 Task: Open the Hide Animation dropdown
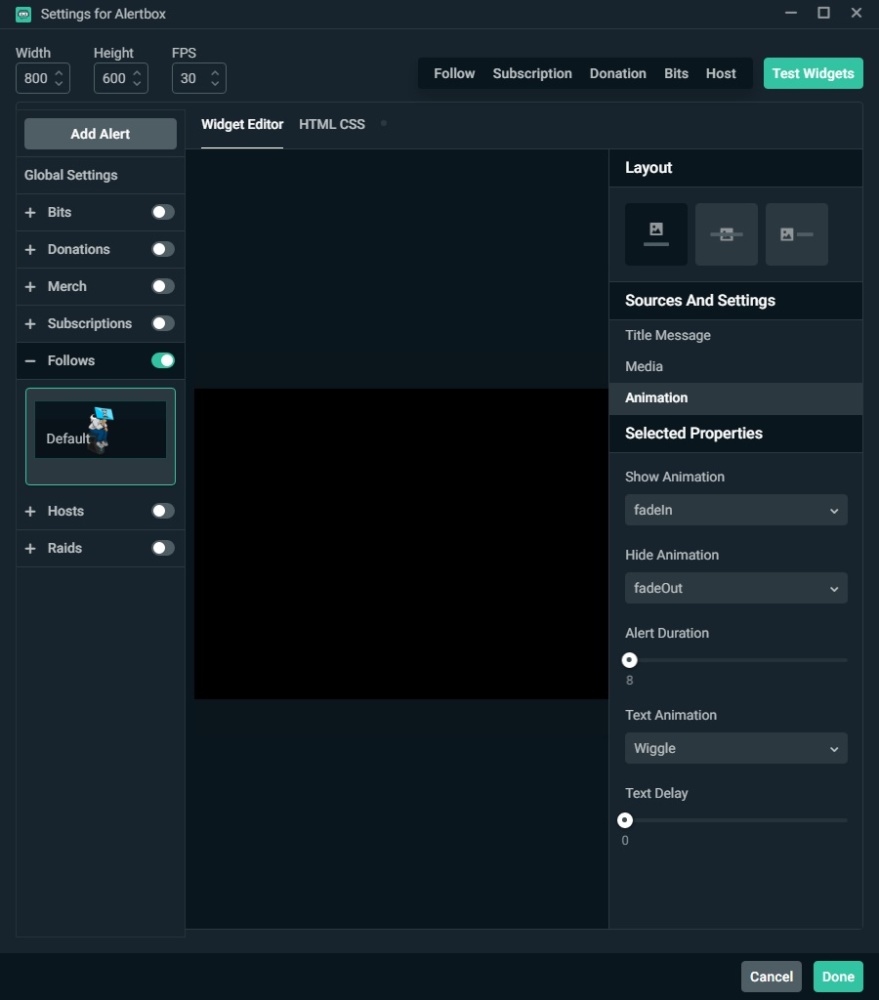[736, 588]
